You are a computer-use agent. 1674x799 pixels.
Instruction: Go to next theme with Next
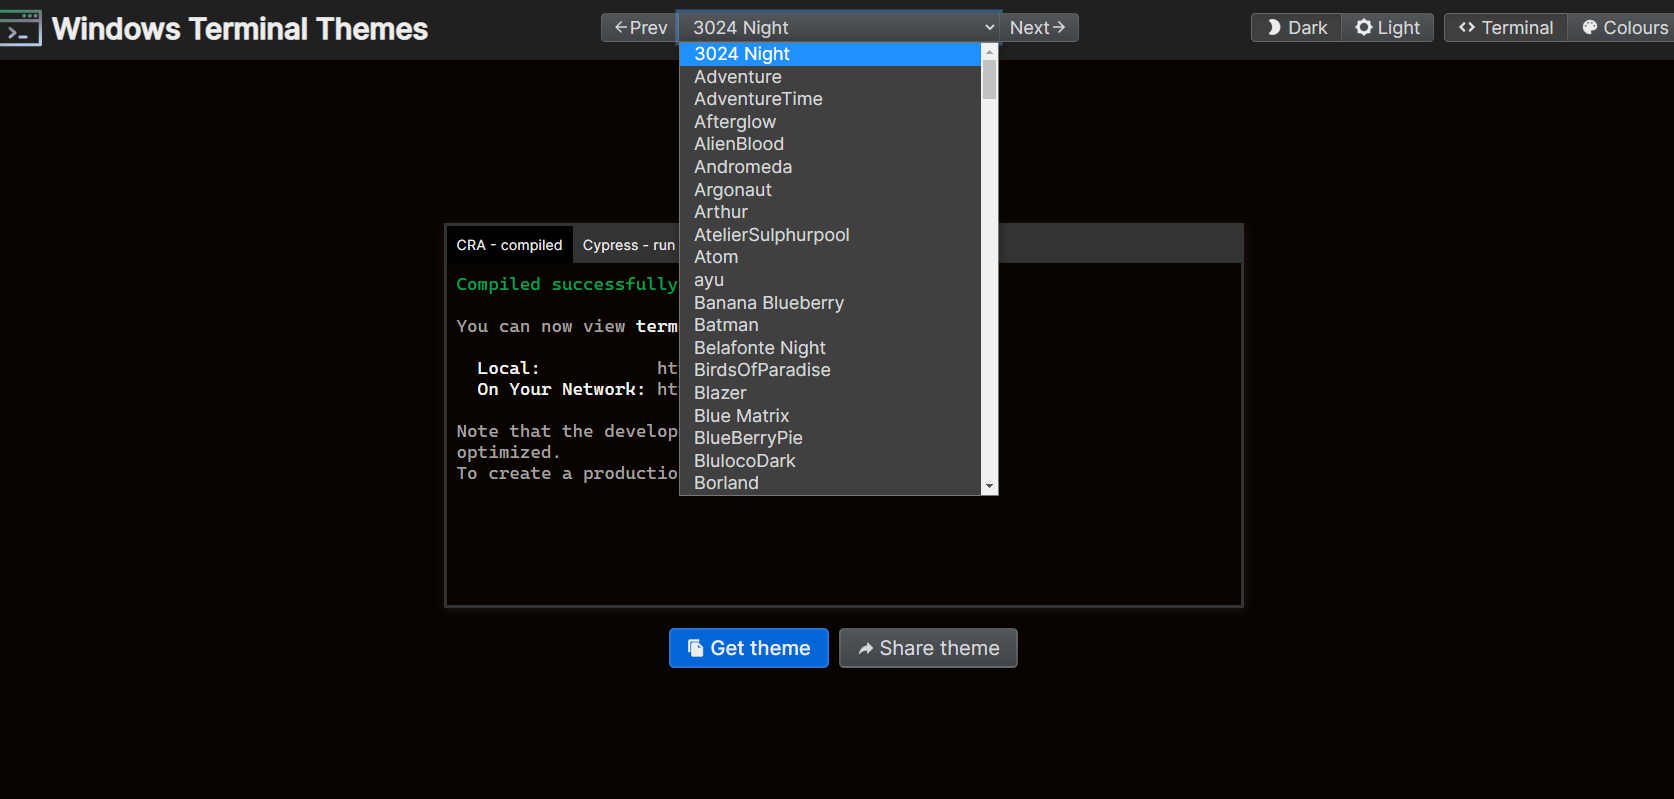pyautogui.click(x=1037, y=28)
